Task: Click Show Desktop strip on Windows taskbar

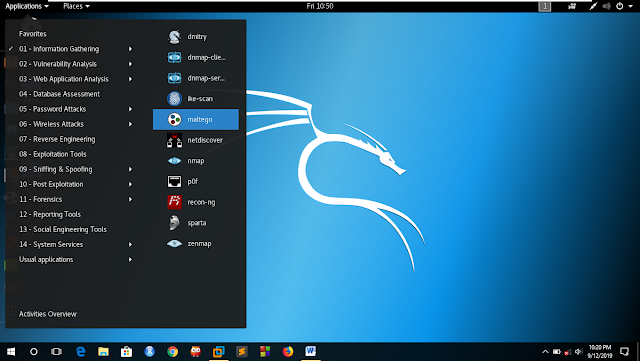Action: click(x=638, y=352)
